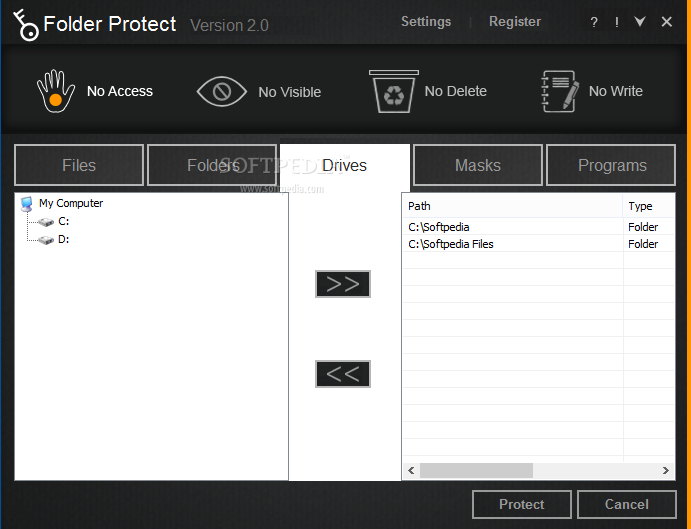
Task: Switch to the Files tab
Action: click(79, 165)
